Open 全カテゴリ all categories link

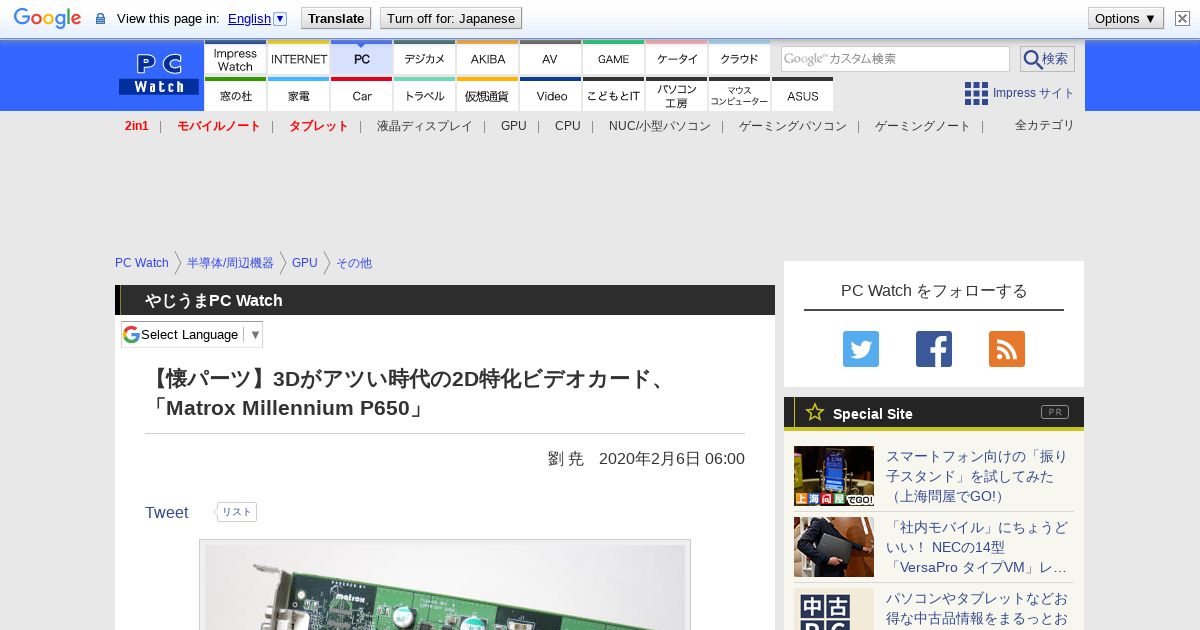pyautogui.click(x=1045, y=125)
